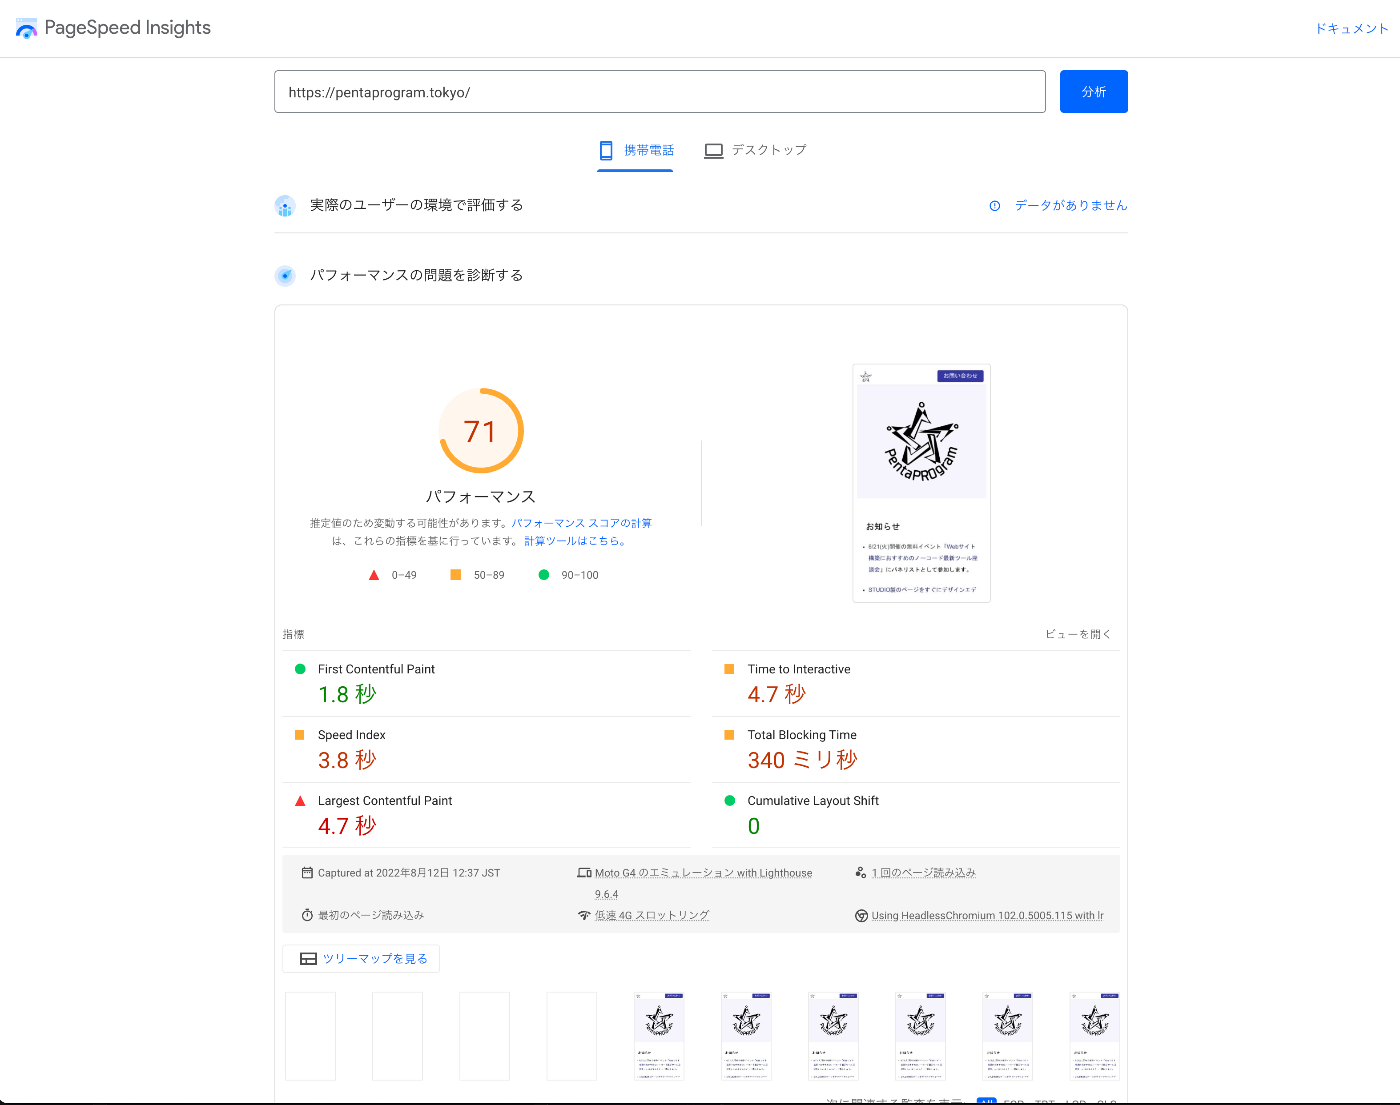This screenshot has width=1400, height=1105.
Task: Click the stopwatch icon beside 最初のページ読み込み
Action: tap(307, 915)
